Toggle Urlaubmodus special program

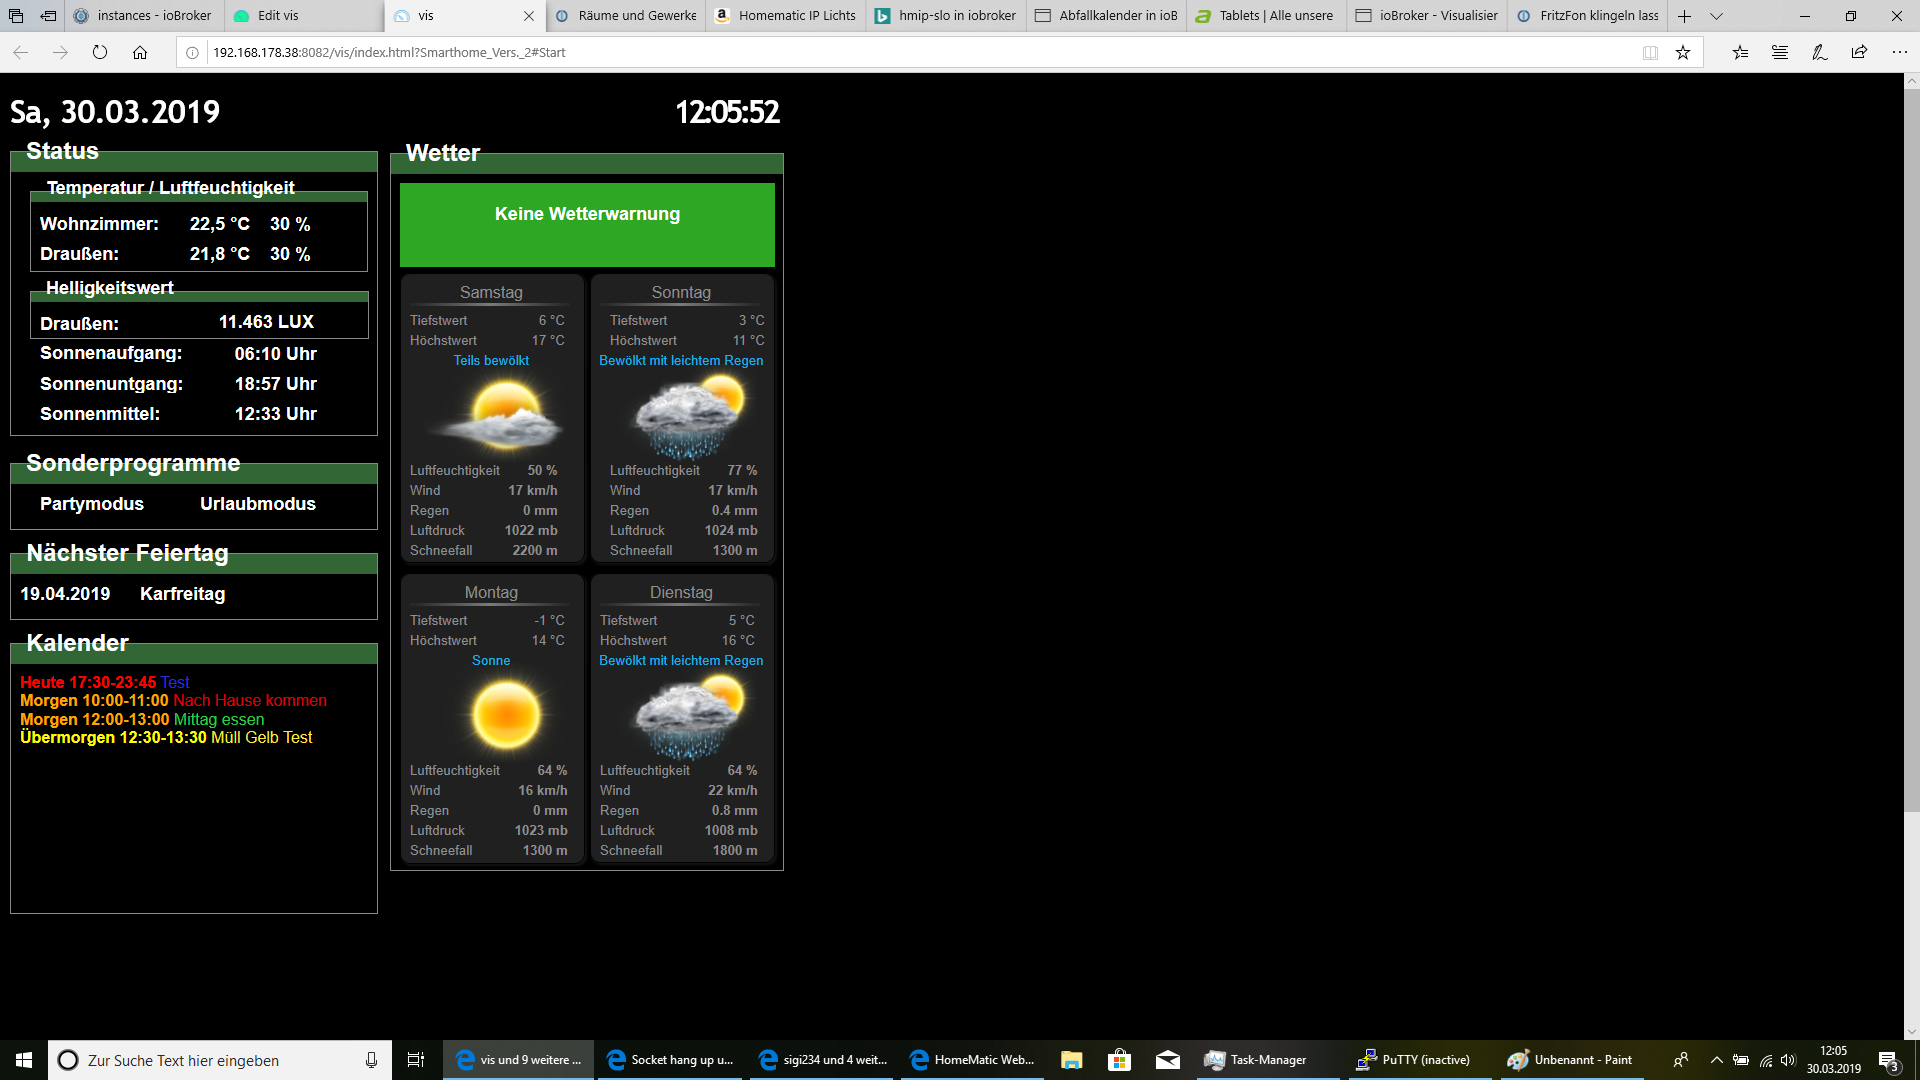(257, 504)
